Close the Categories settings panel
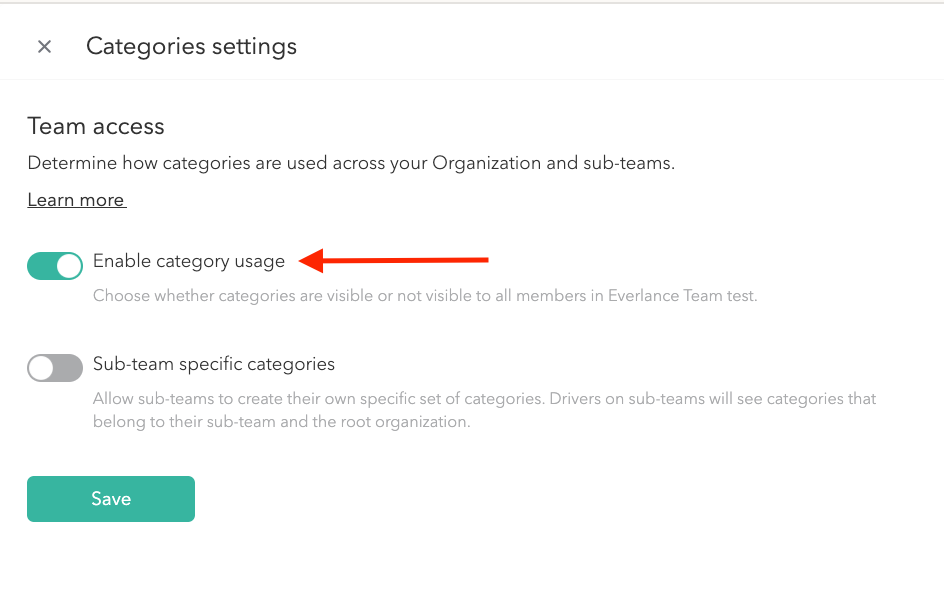 tap(44, 46)
